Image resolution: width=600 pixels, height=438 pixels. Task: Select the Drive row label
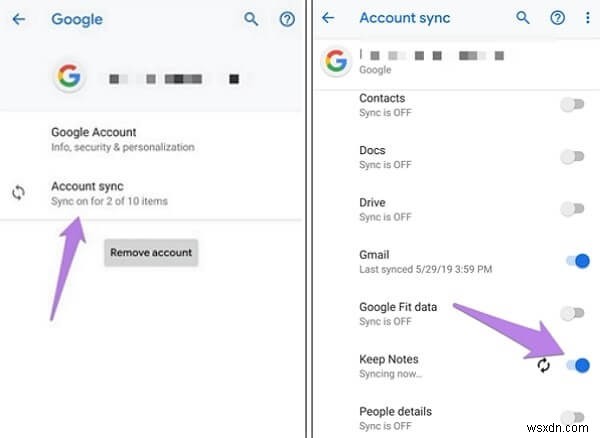(372, 203)
